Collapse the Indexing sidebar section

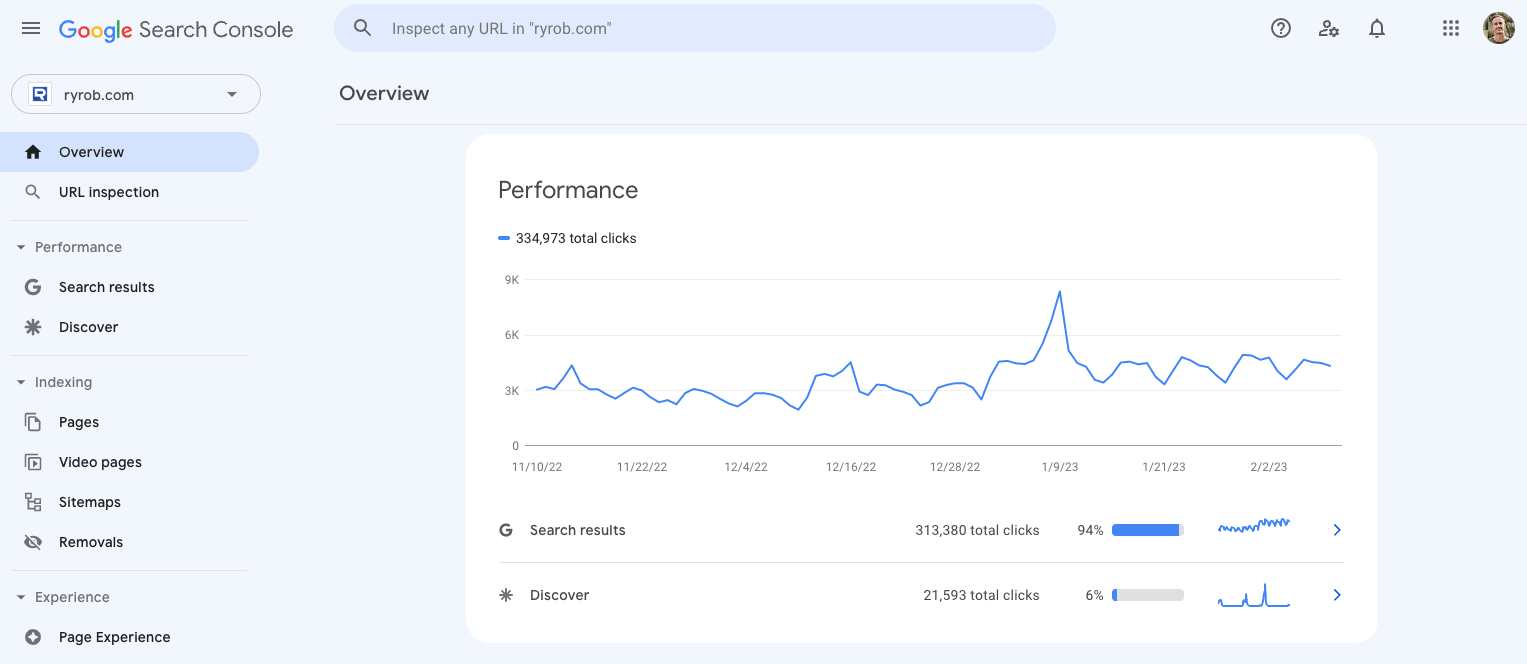click(21, 382)
